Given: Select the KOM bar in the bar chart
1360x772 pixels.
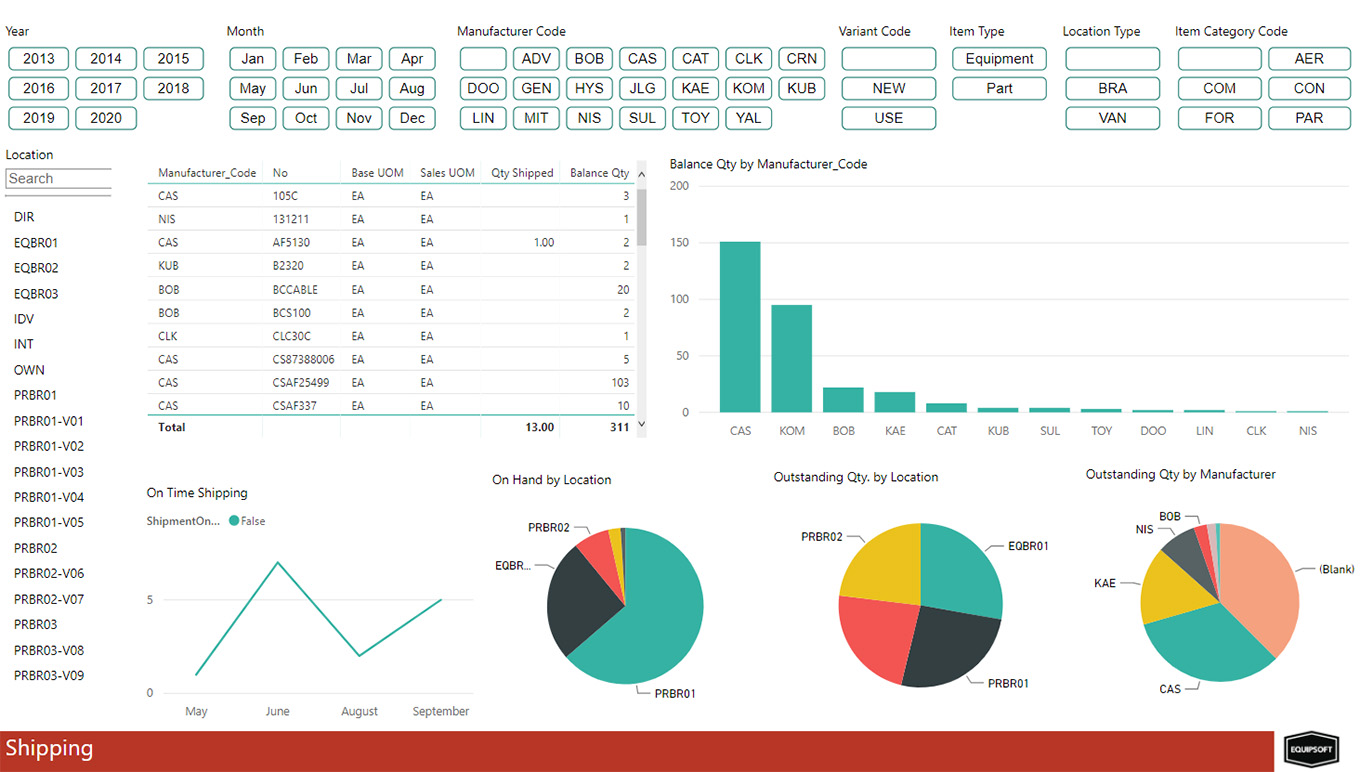Looking at the screenshot, I should 791,358.
